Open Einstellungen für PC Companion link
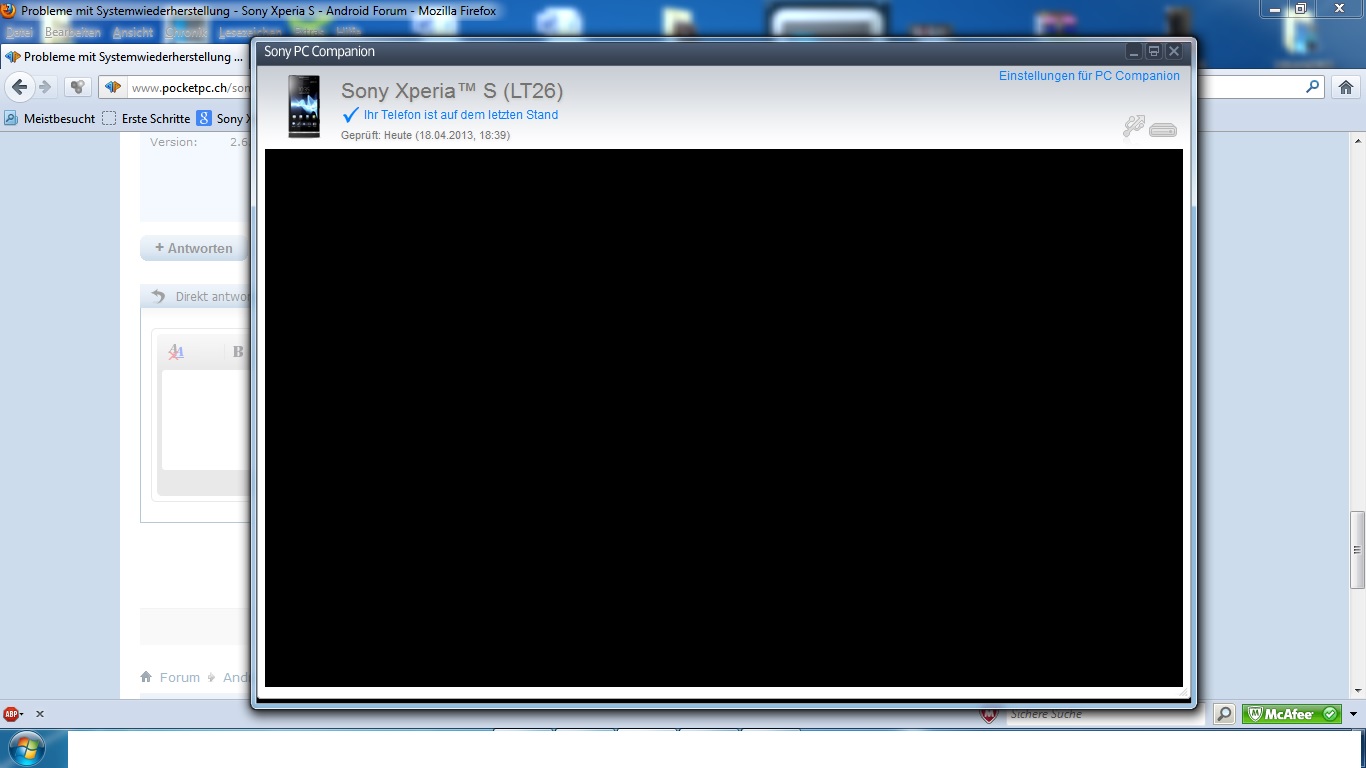Viewport: 1366px width, 768px height. click(x=1089, y=76)
